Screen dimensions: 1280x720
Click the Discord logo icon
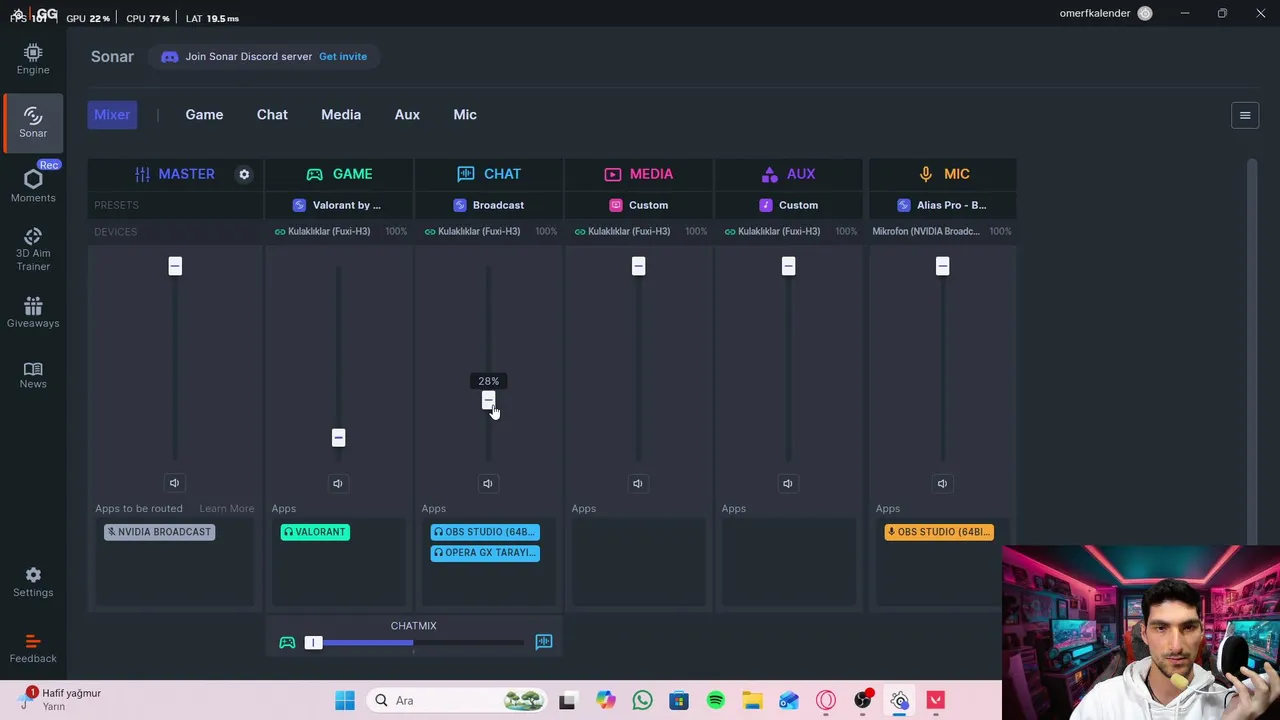170,57
